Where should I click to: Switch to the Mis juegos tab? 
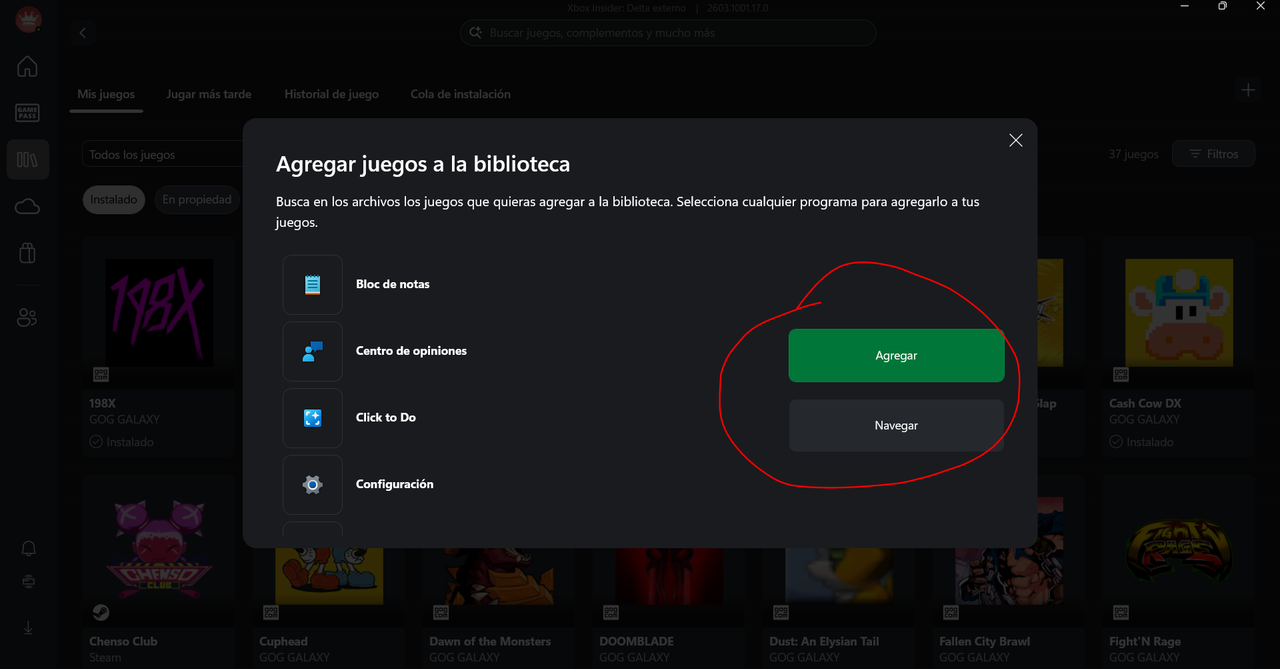106,94
